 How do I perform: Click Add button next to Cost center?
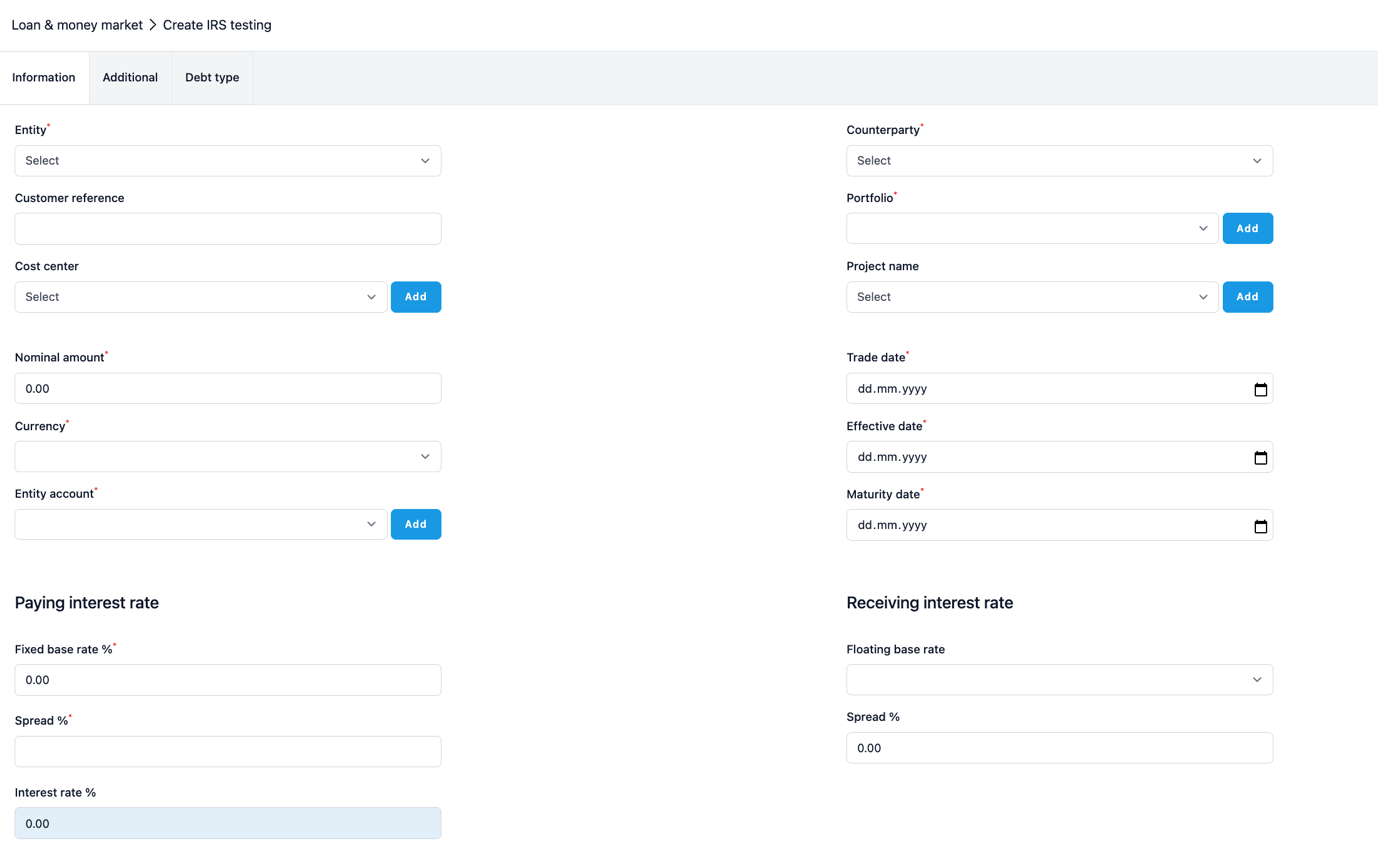pos(416,297)
